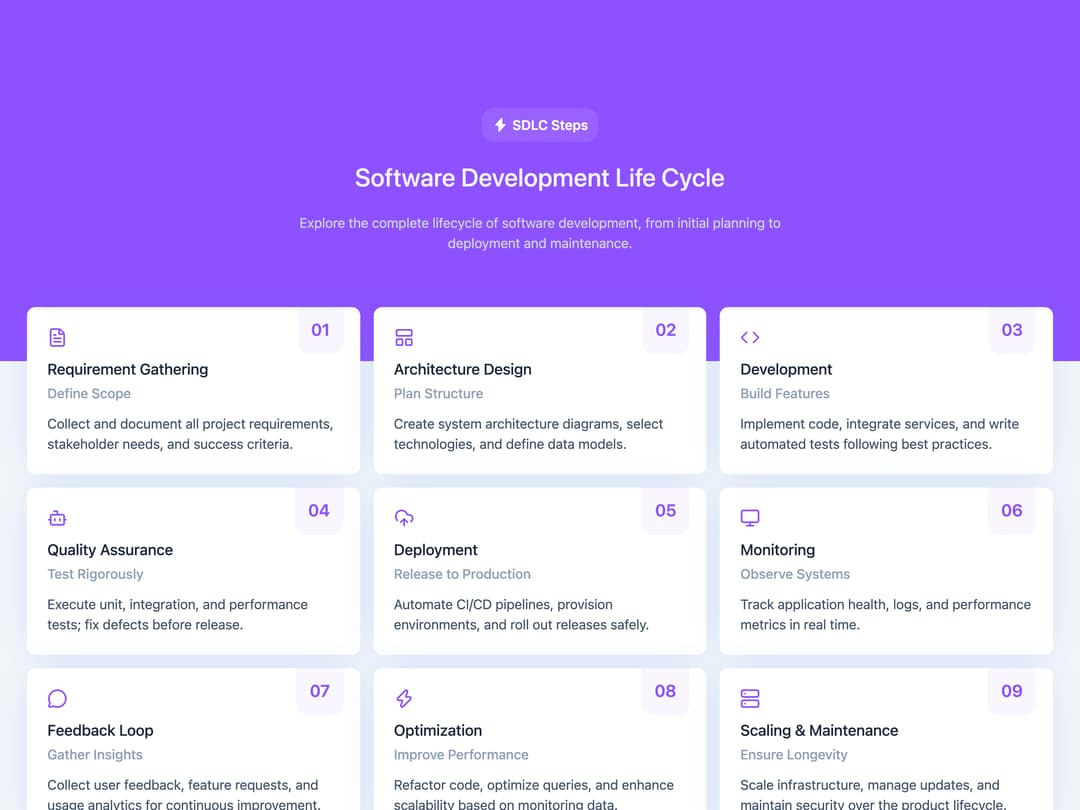1080x810 pixels.
Task: Open the Optimization card title
Action: pyautogui.click(x=438, y=730)
